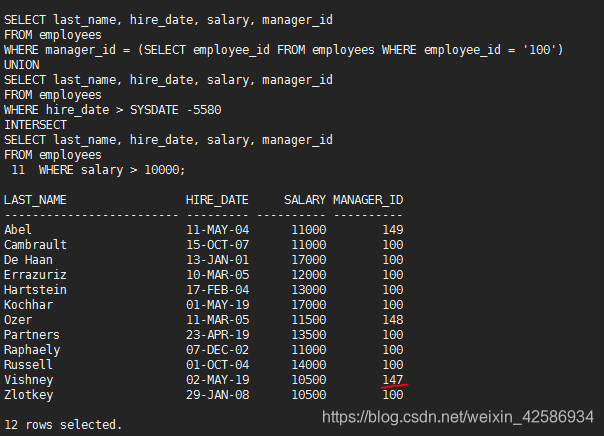Select the last name Errazuriz
Image resolution: width=604 pixels, height=436 pixels.
(x=35, y=275)
